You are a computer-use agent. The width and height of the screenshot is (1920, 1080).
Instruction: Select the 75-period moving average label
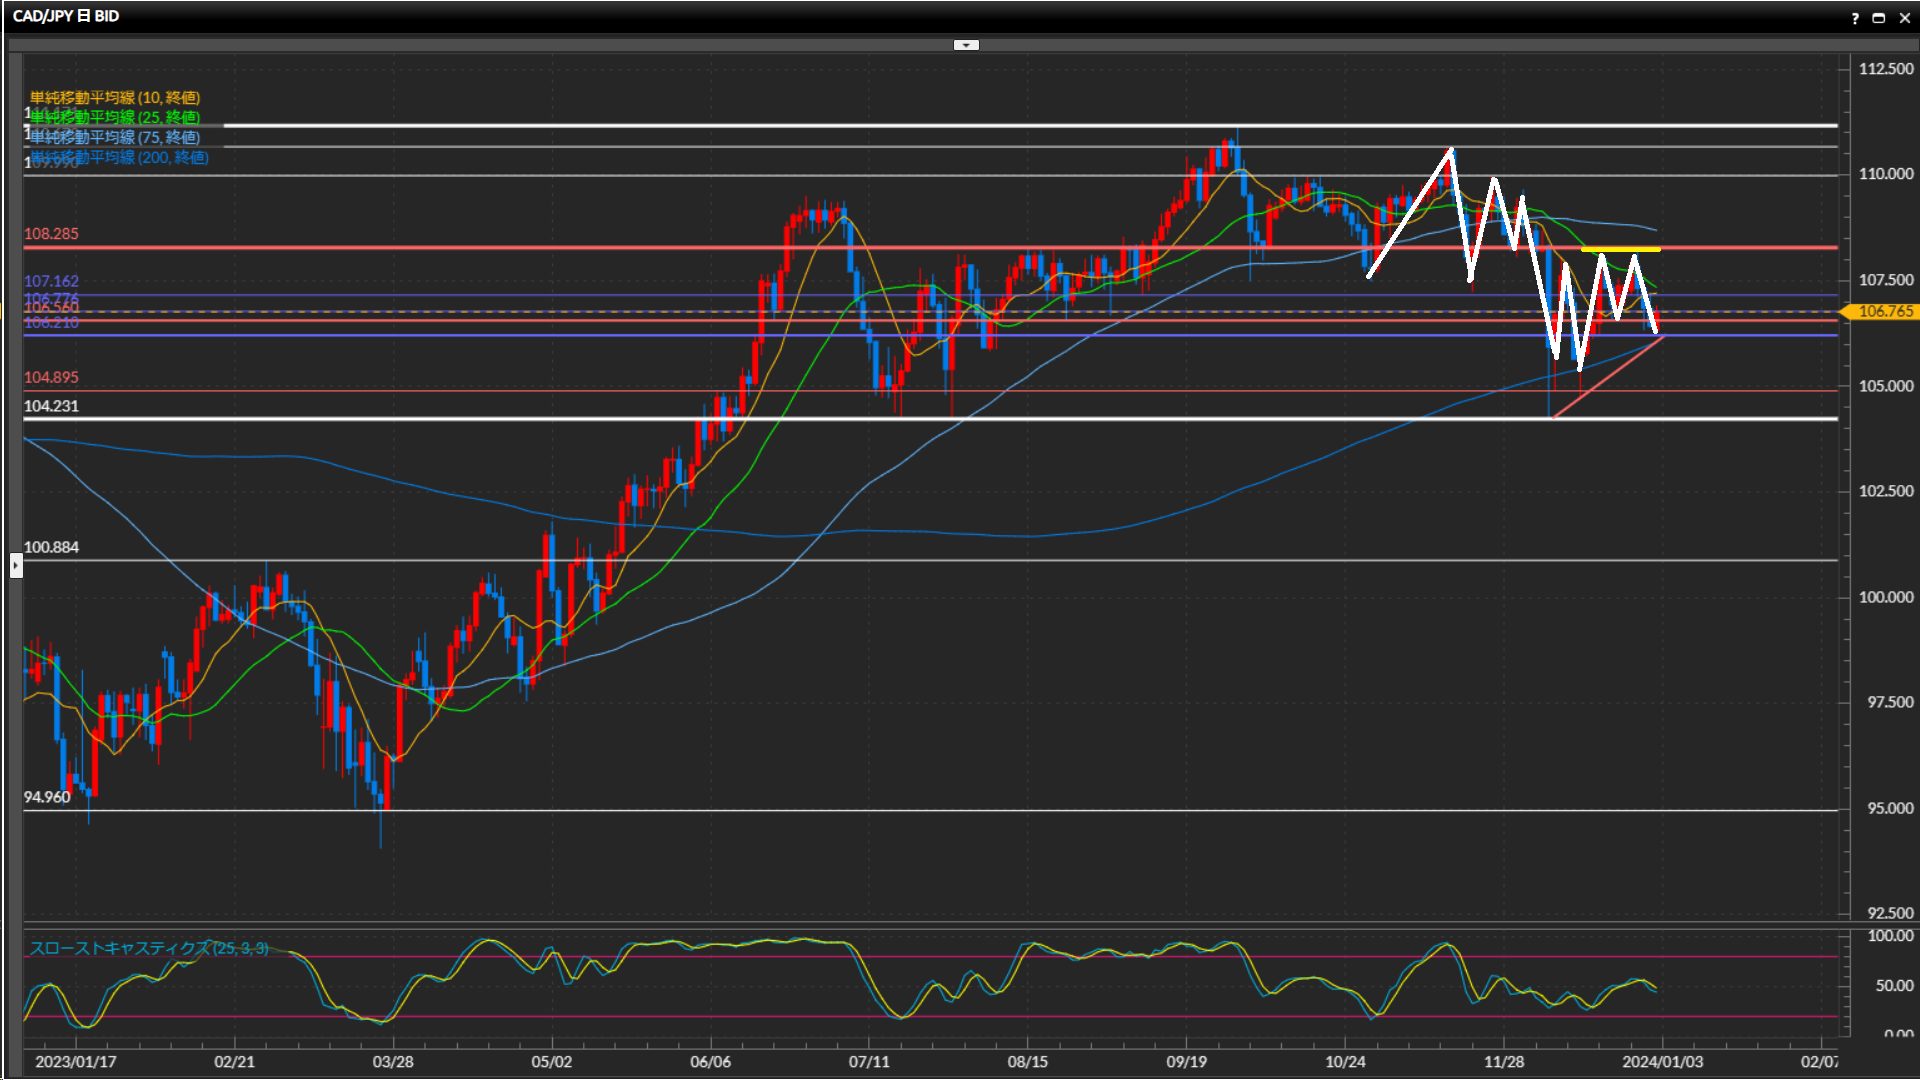pos(114,137)
